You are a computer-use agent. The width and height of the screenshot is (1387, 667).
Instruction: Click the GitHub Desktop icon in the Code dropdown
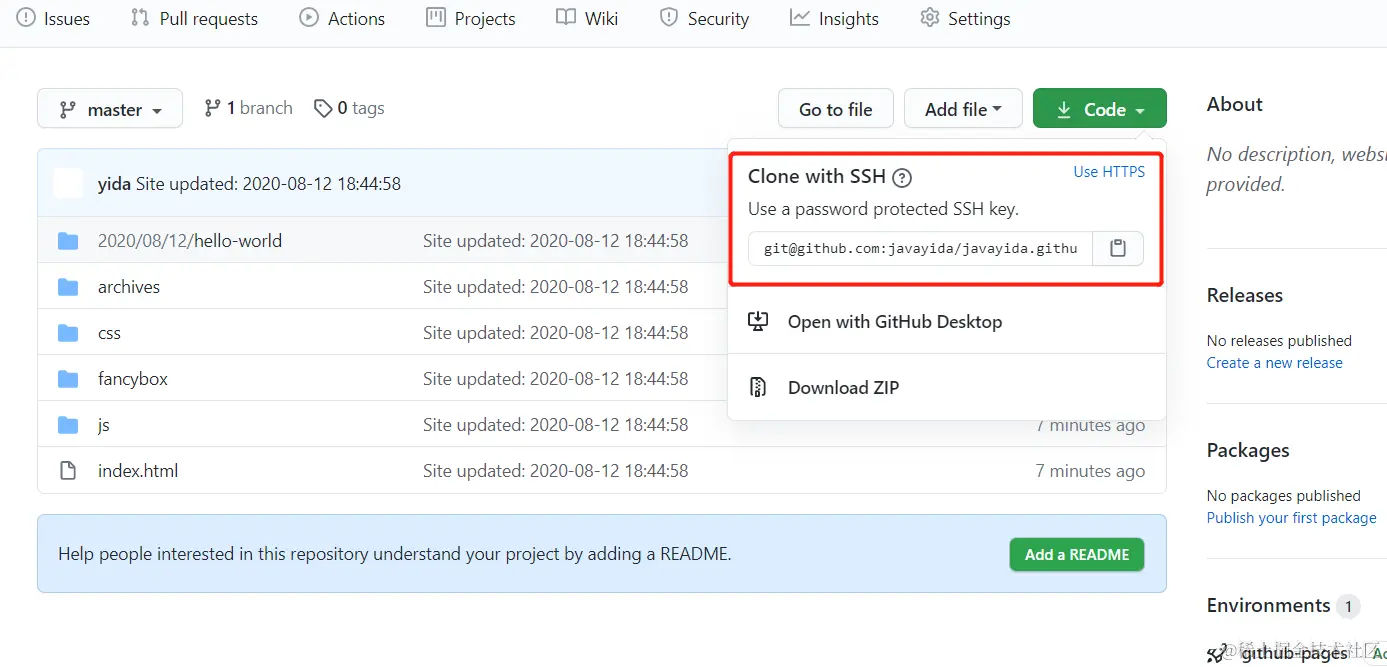(758, 321)
